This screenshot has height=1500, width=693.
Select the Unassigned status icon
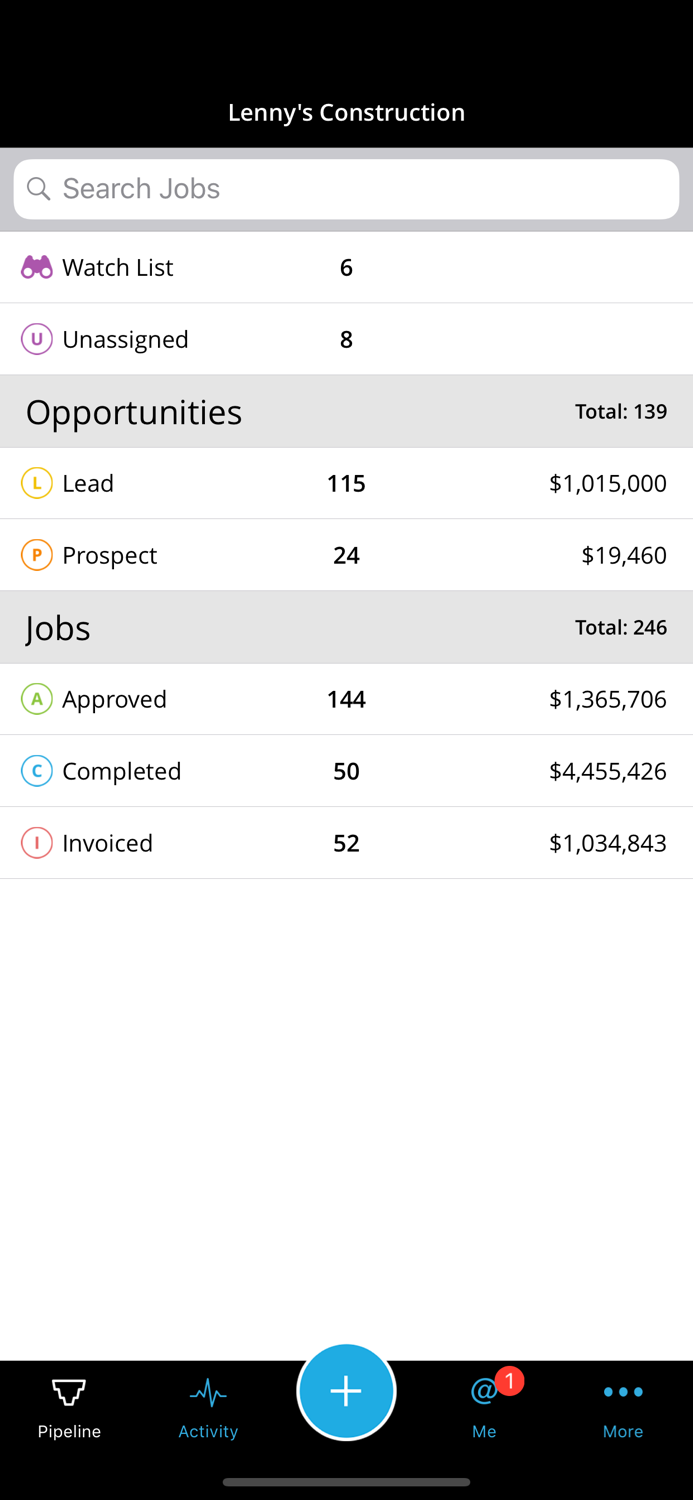36,339
